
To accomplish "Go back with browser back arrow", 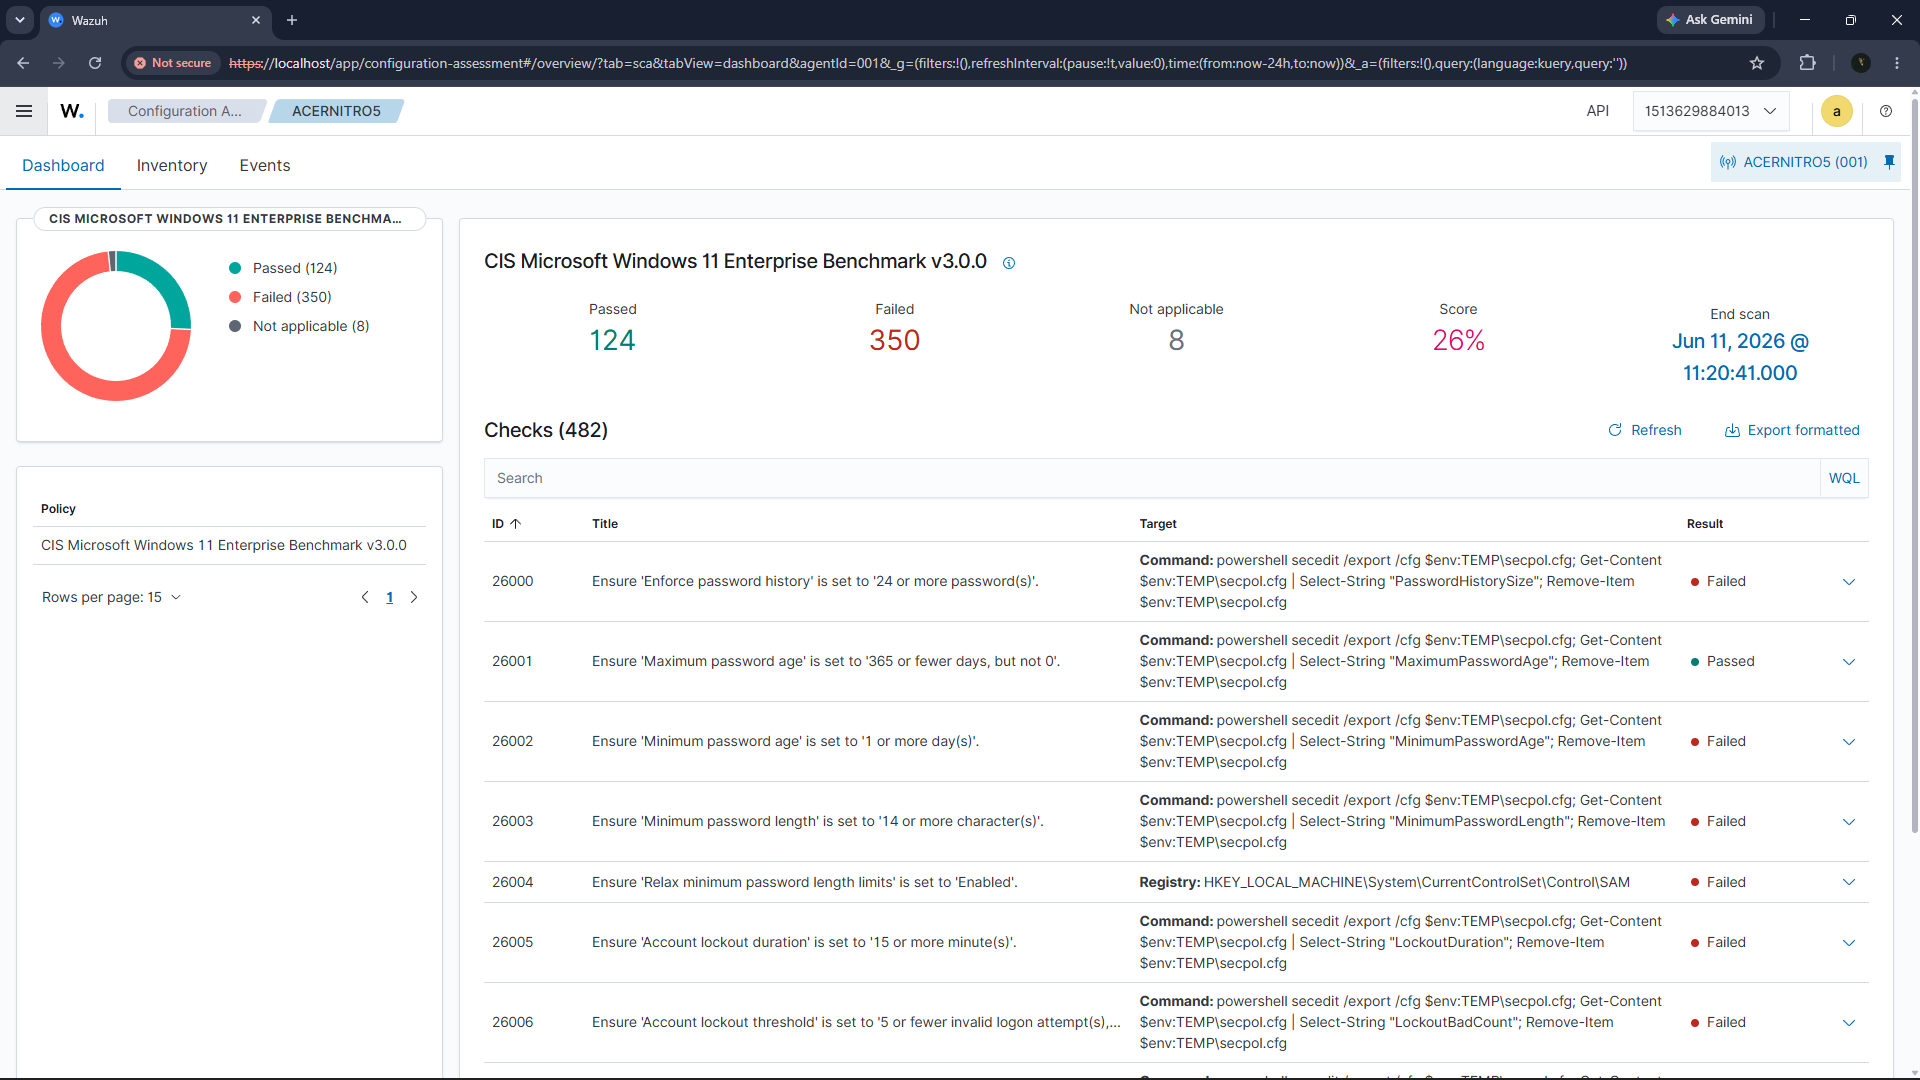I will click(23, 63).
